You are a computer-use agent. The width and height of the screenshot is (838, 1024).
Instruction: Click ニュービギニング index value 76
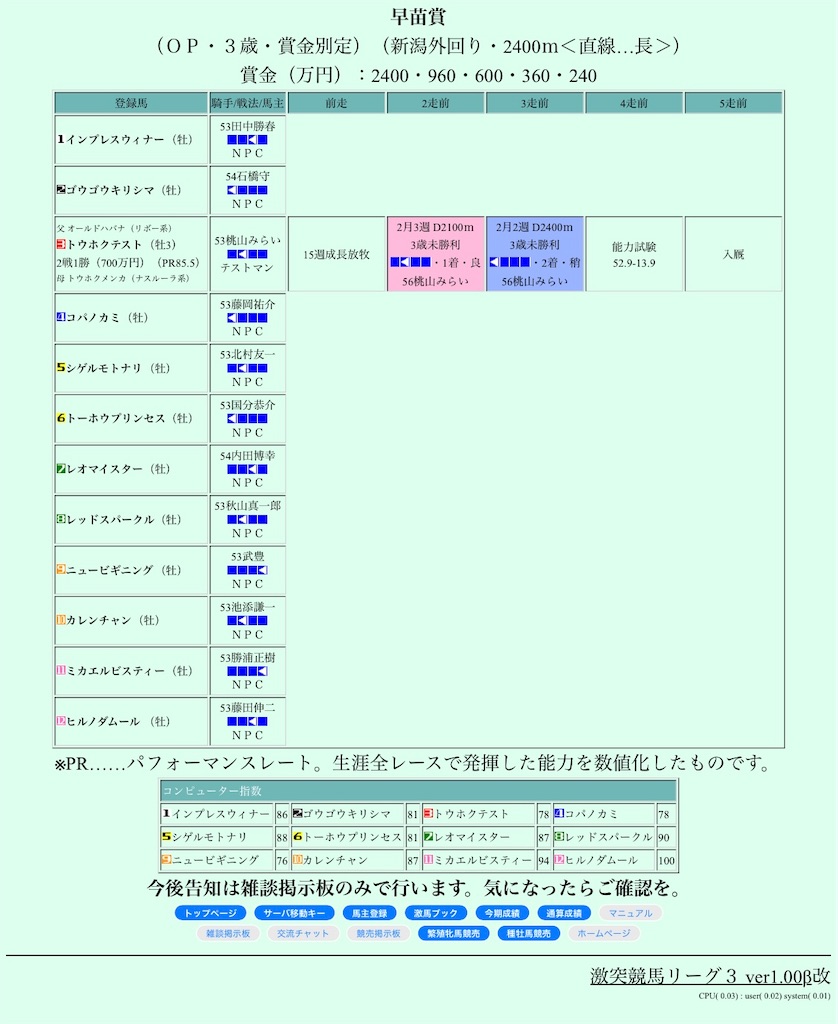click(282, 860)
